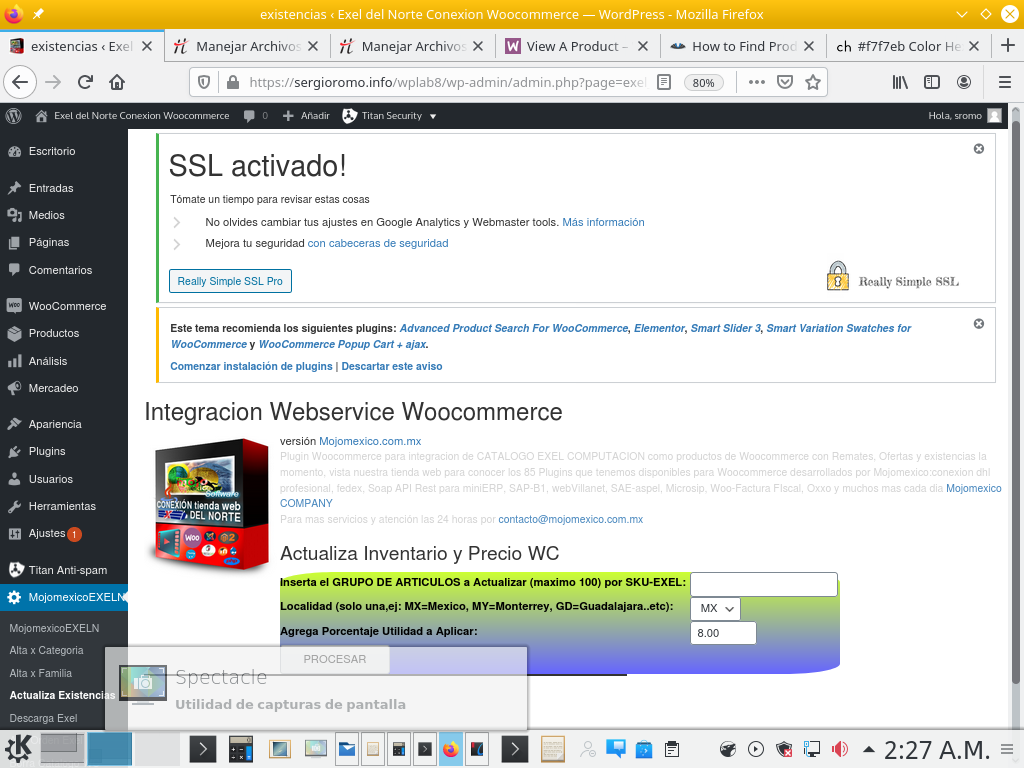Show site security padlock info
Image resolution: width=1024 pixels, height=768 pixels.
click(x=232, y=82)
